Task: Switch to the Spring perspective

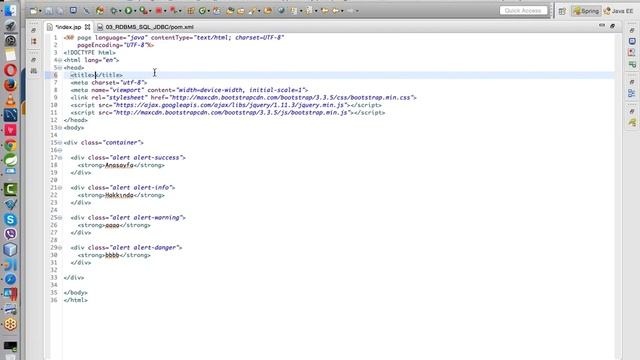Action: point(586,11)
